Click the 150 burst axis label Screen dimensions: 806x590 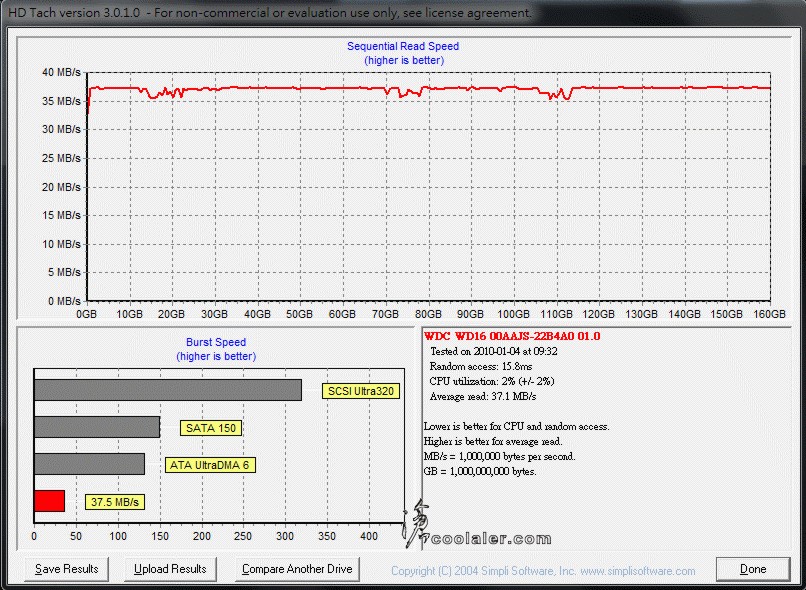coord(160,537)
